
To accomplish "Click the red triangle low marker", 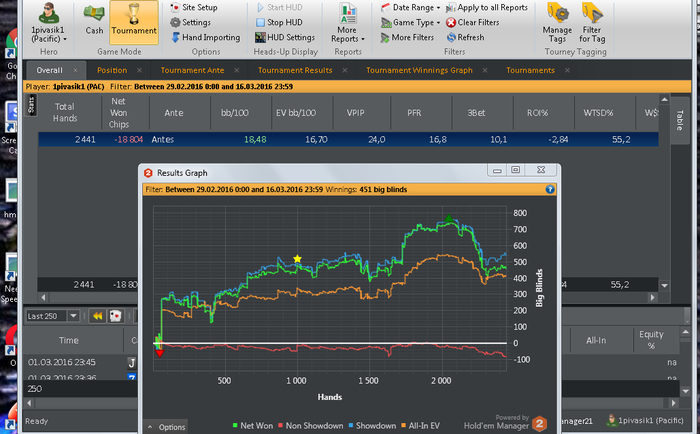I will 159,353.
